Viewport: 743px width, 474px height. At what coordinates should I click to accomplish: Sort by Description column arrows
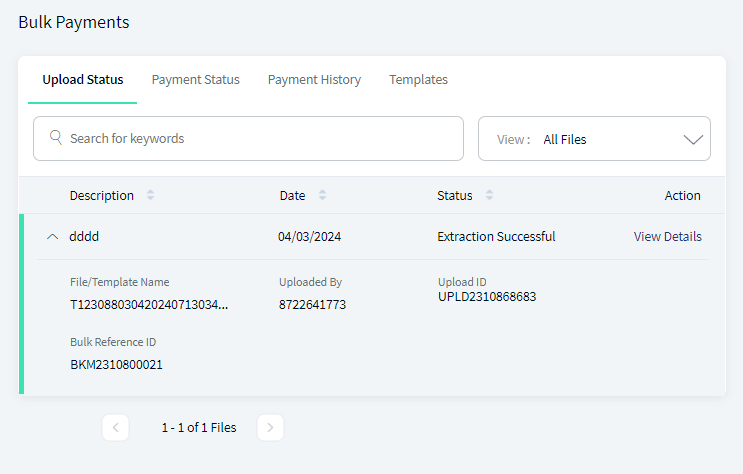pos(150,195)
